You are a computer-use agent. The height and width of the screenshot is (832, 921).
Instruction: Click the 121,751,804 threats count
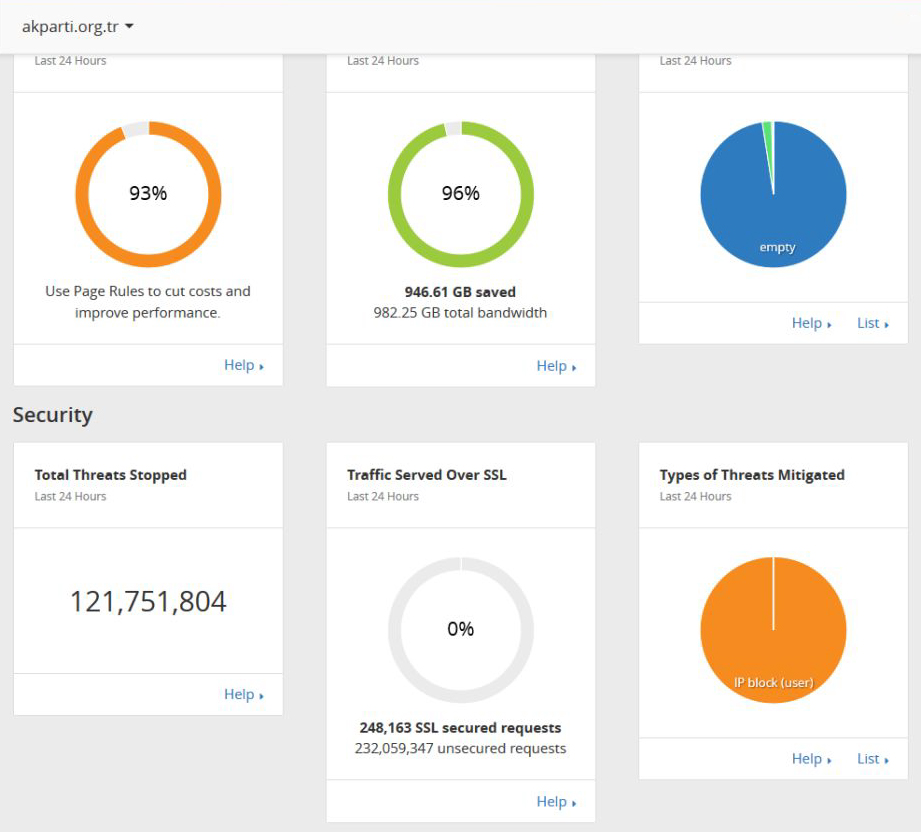point(148,602)
